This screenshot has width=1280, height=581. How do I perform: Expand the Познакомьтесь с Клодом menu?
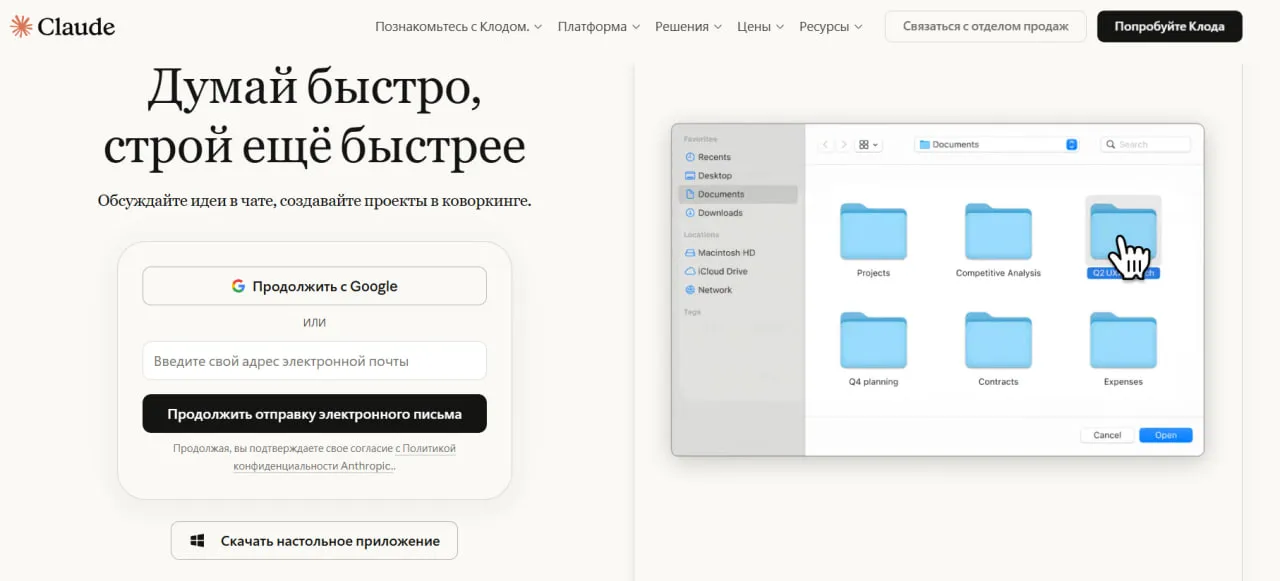click(x=459, y=27)
